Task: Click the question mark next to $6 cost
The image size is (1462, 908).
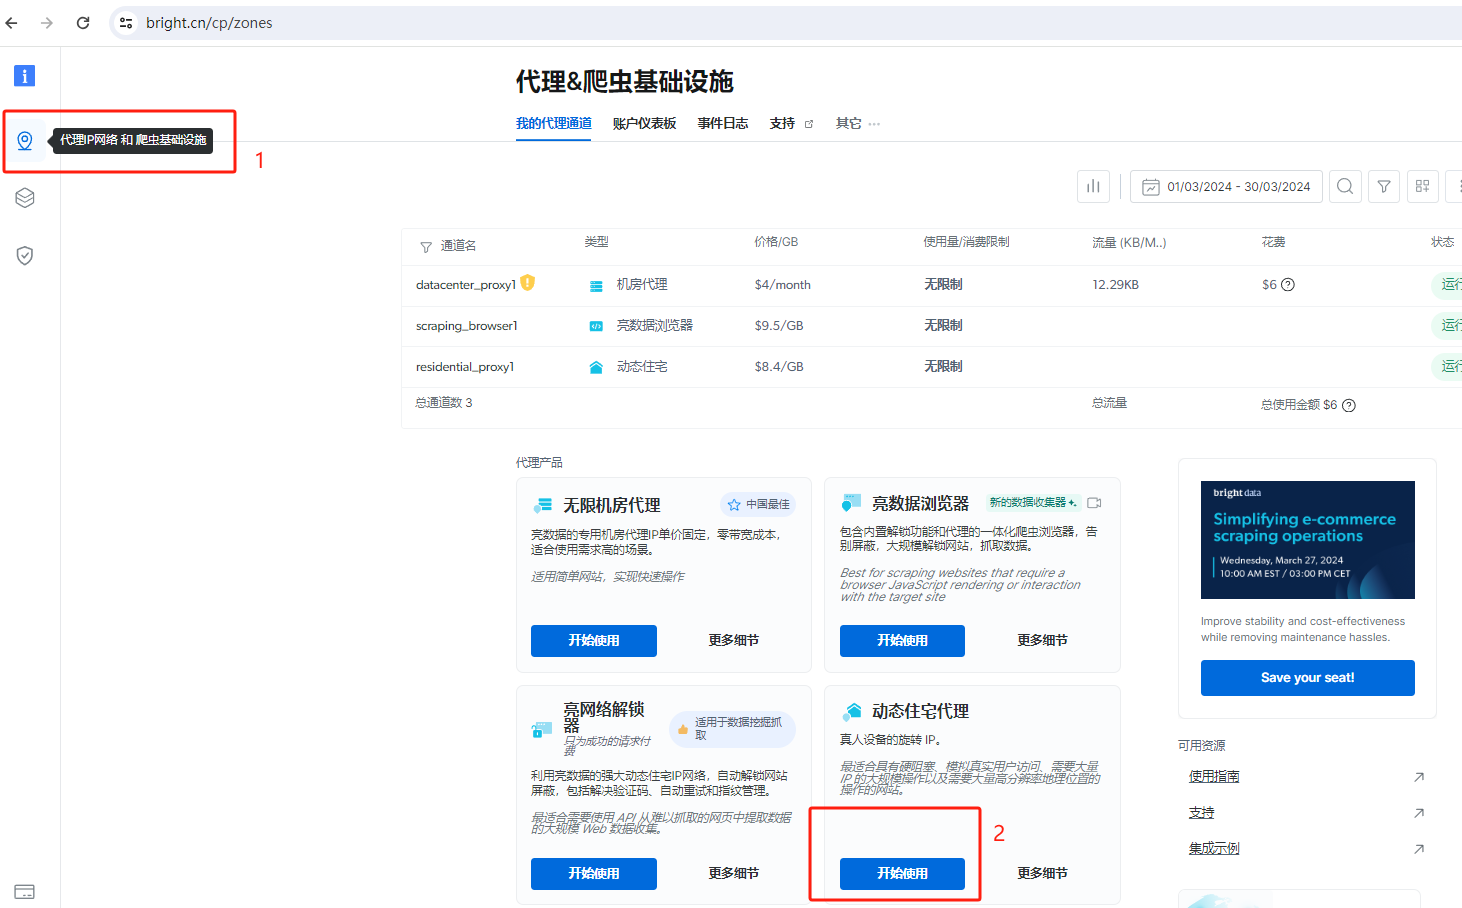Action: (x=1289, y=284)
